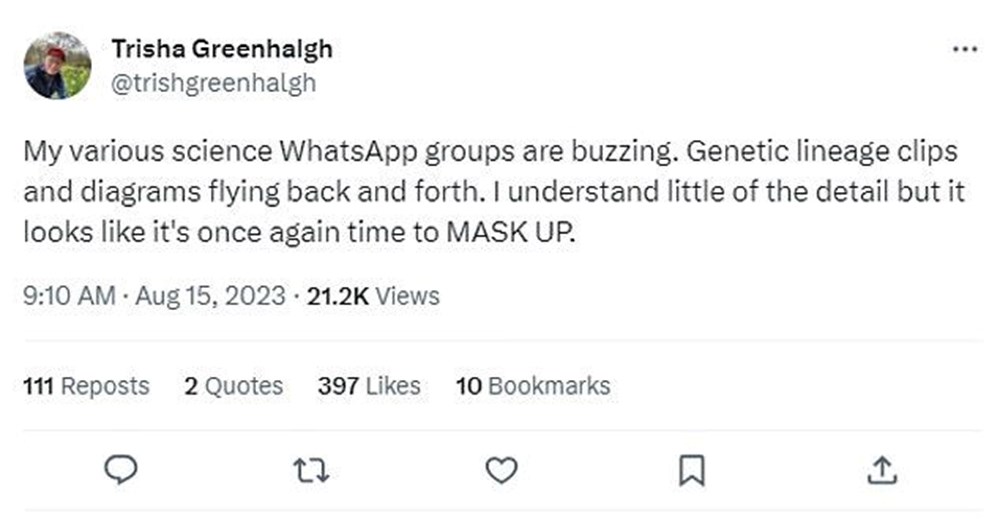The width and height of the screenshot is (1000, 521).
Task: Visit the @trishgreenhalgh handle link
Action: click(213, 83)
